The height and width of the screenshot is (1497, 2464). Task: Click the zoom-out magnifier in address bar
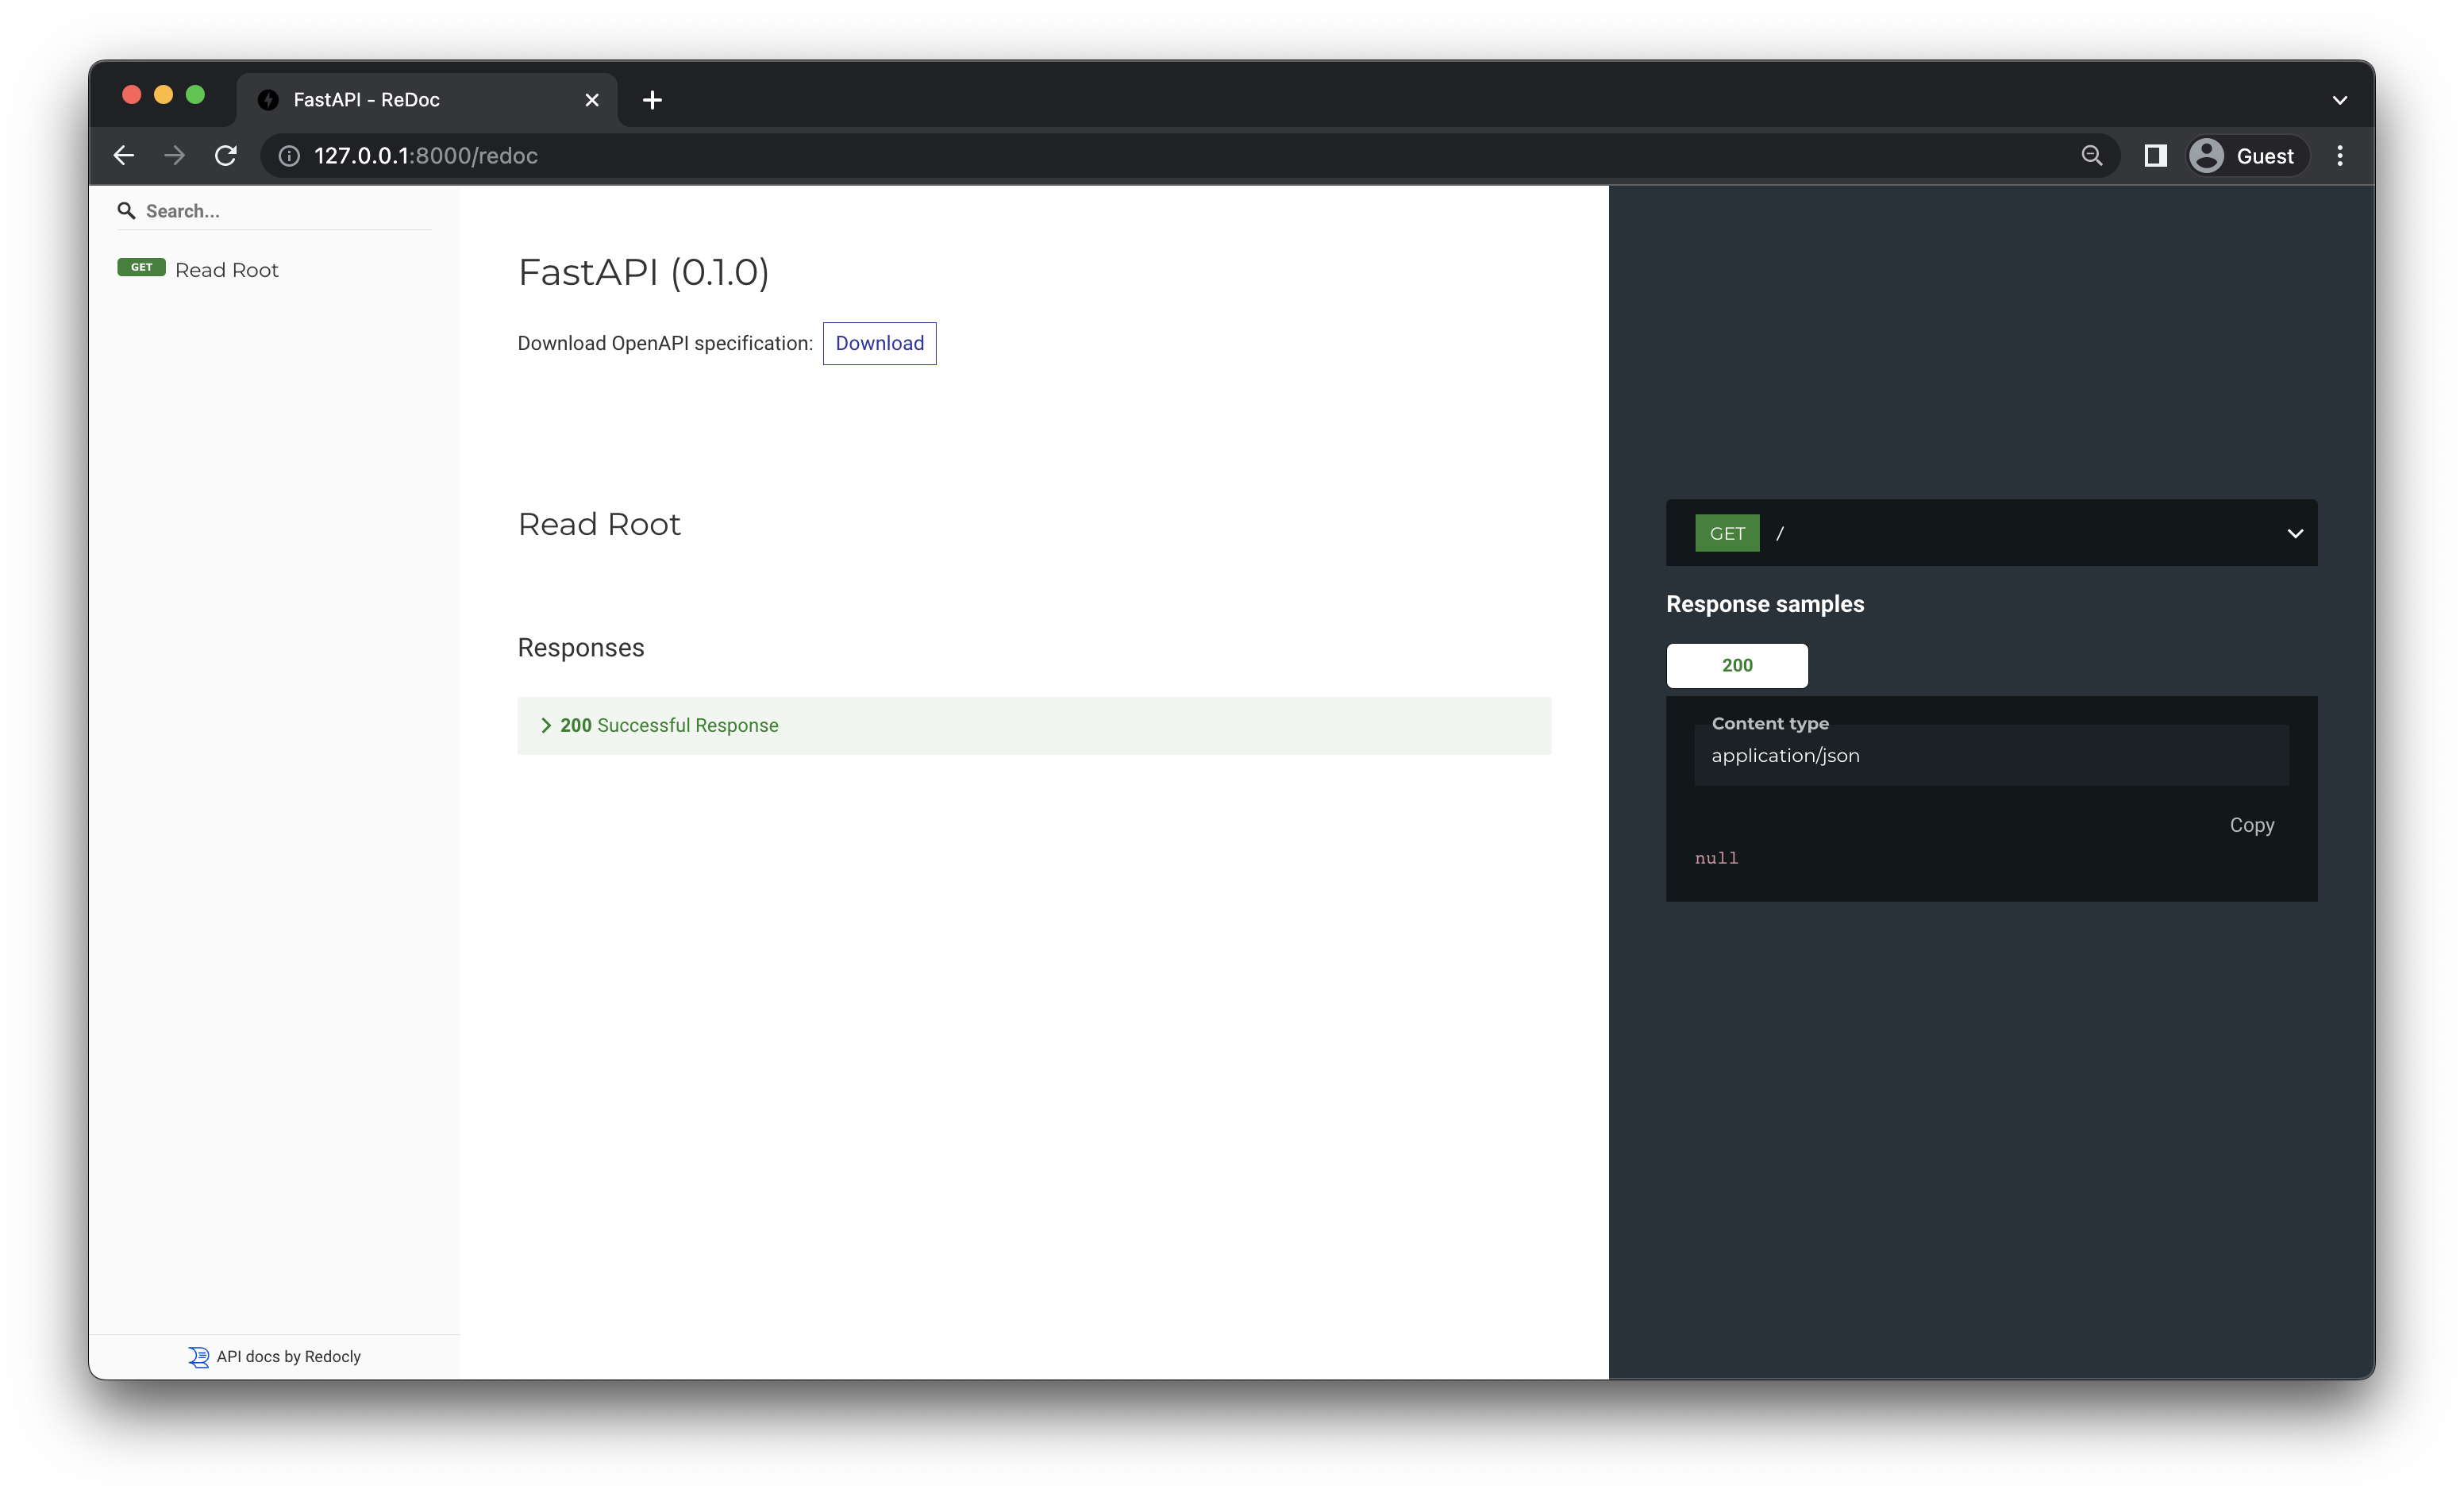(2091, 156)
